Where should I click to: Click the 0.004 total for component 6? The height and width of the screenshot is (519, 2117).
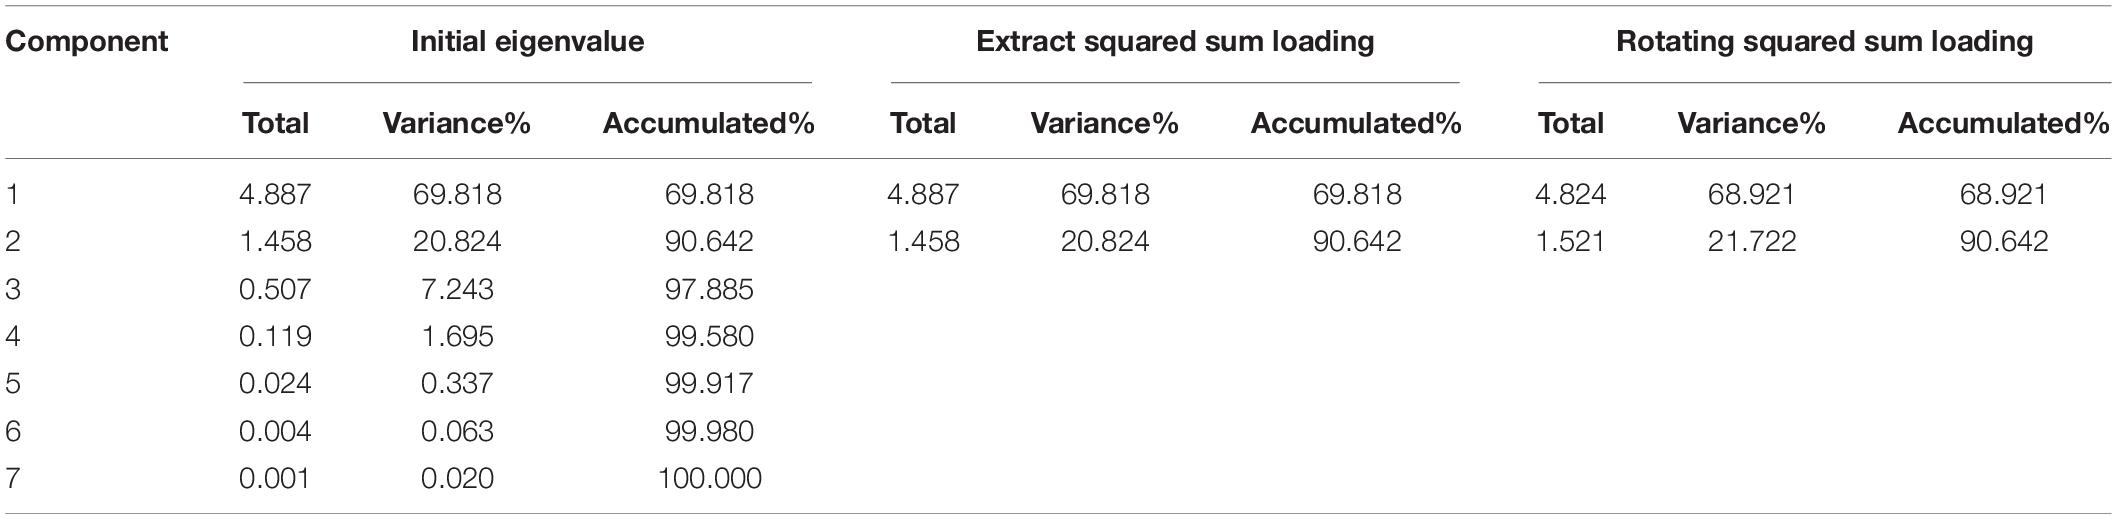pos(275,431)
